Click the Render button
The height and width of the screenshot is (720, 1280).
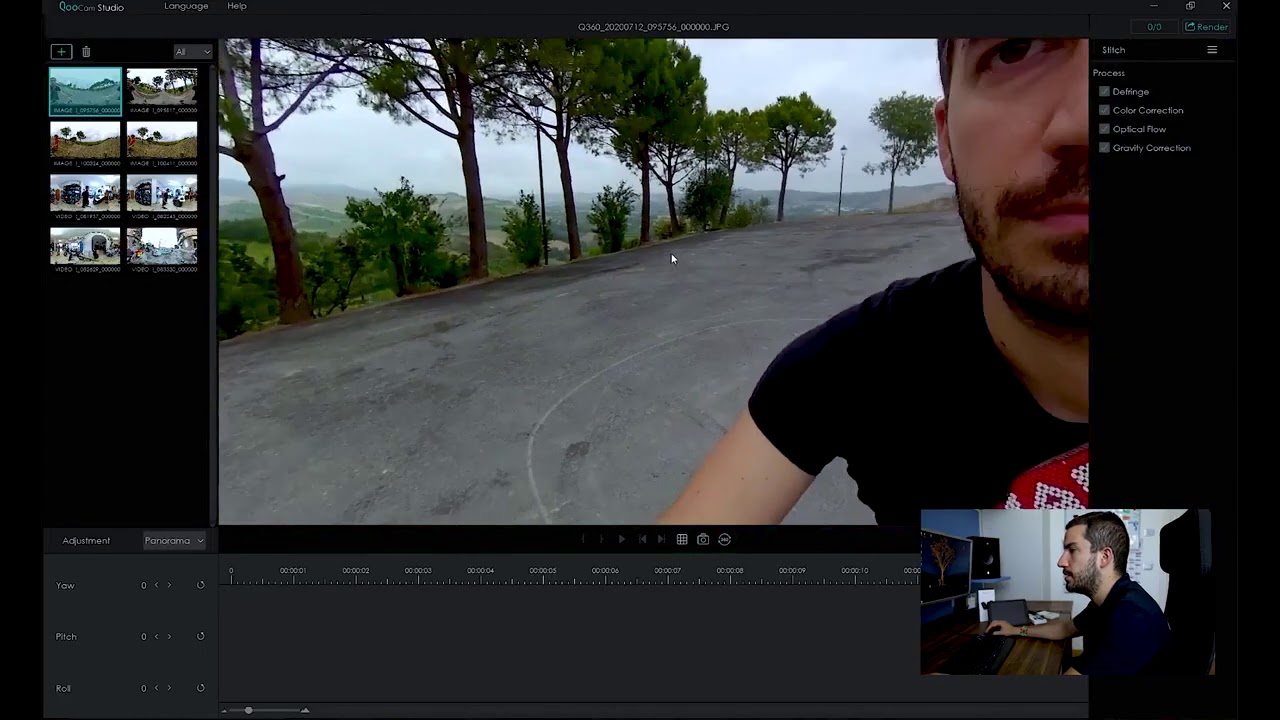pyautogui.click(x=1207, y=27)
